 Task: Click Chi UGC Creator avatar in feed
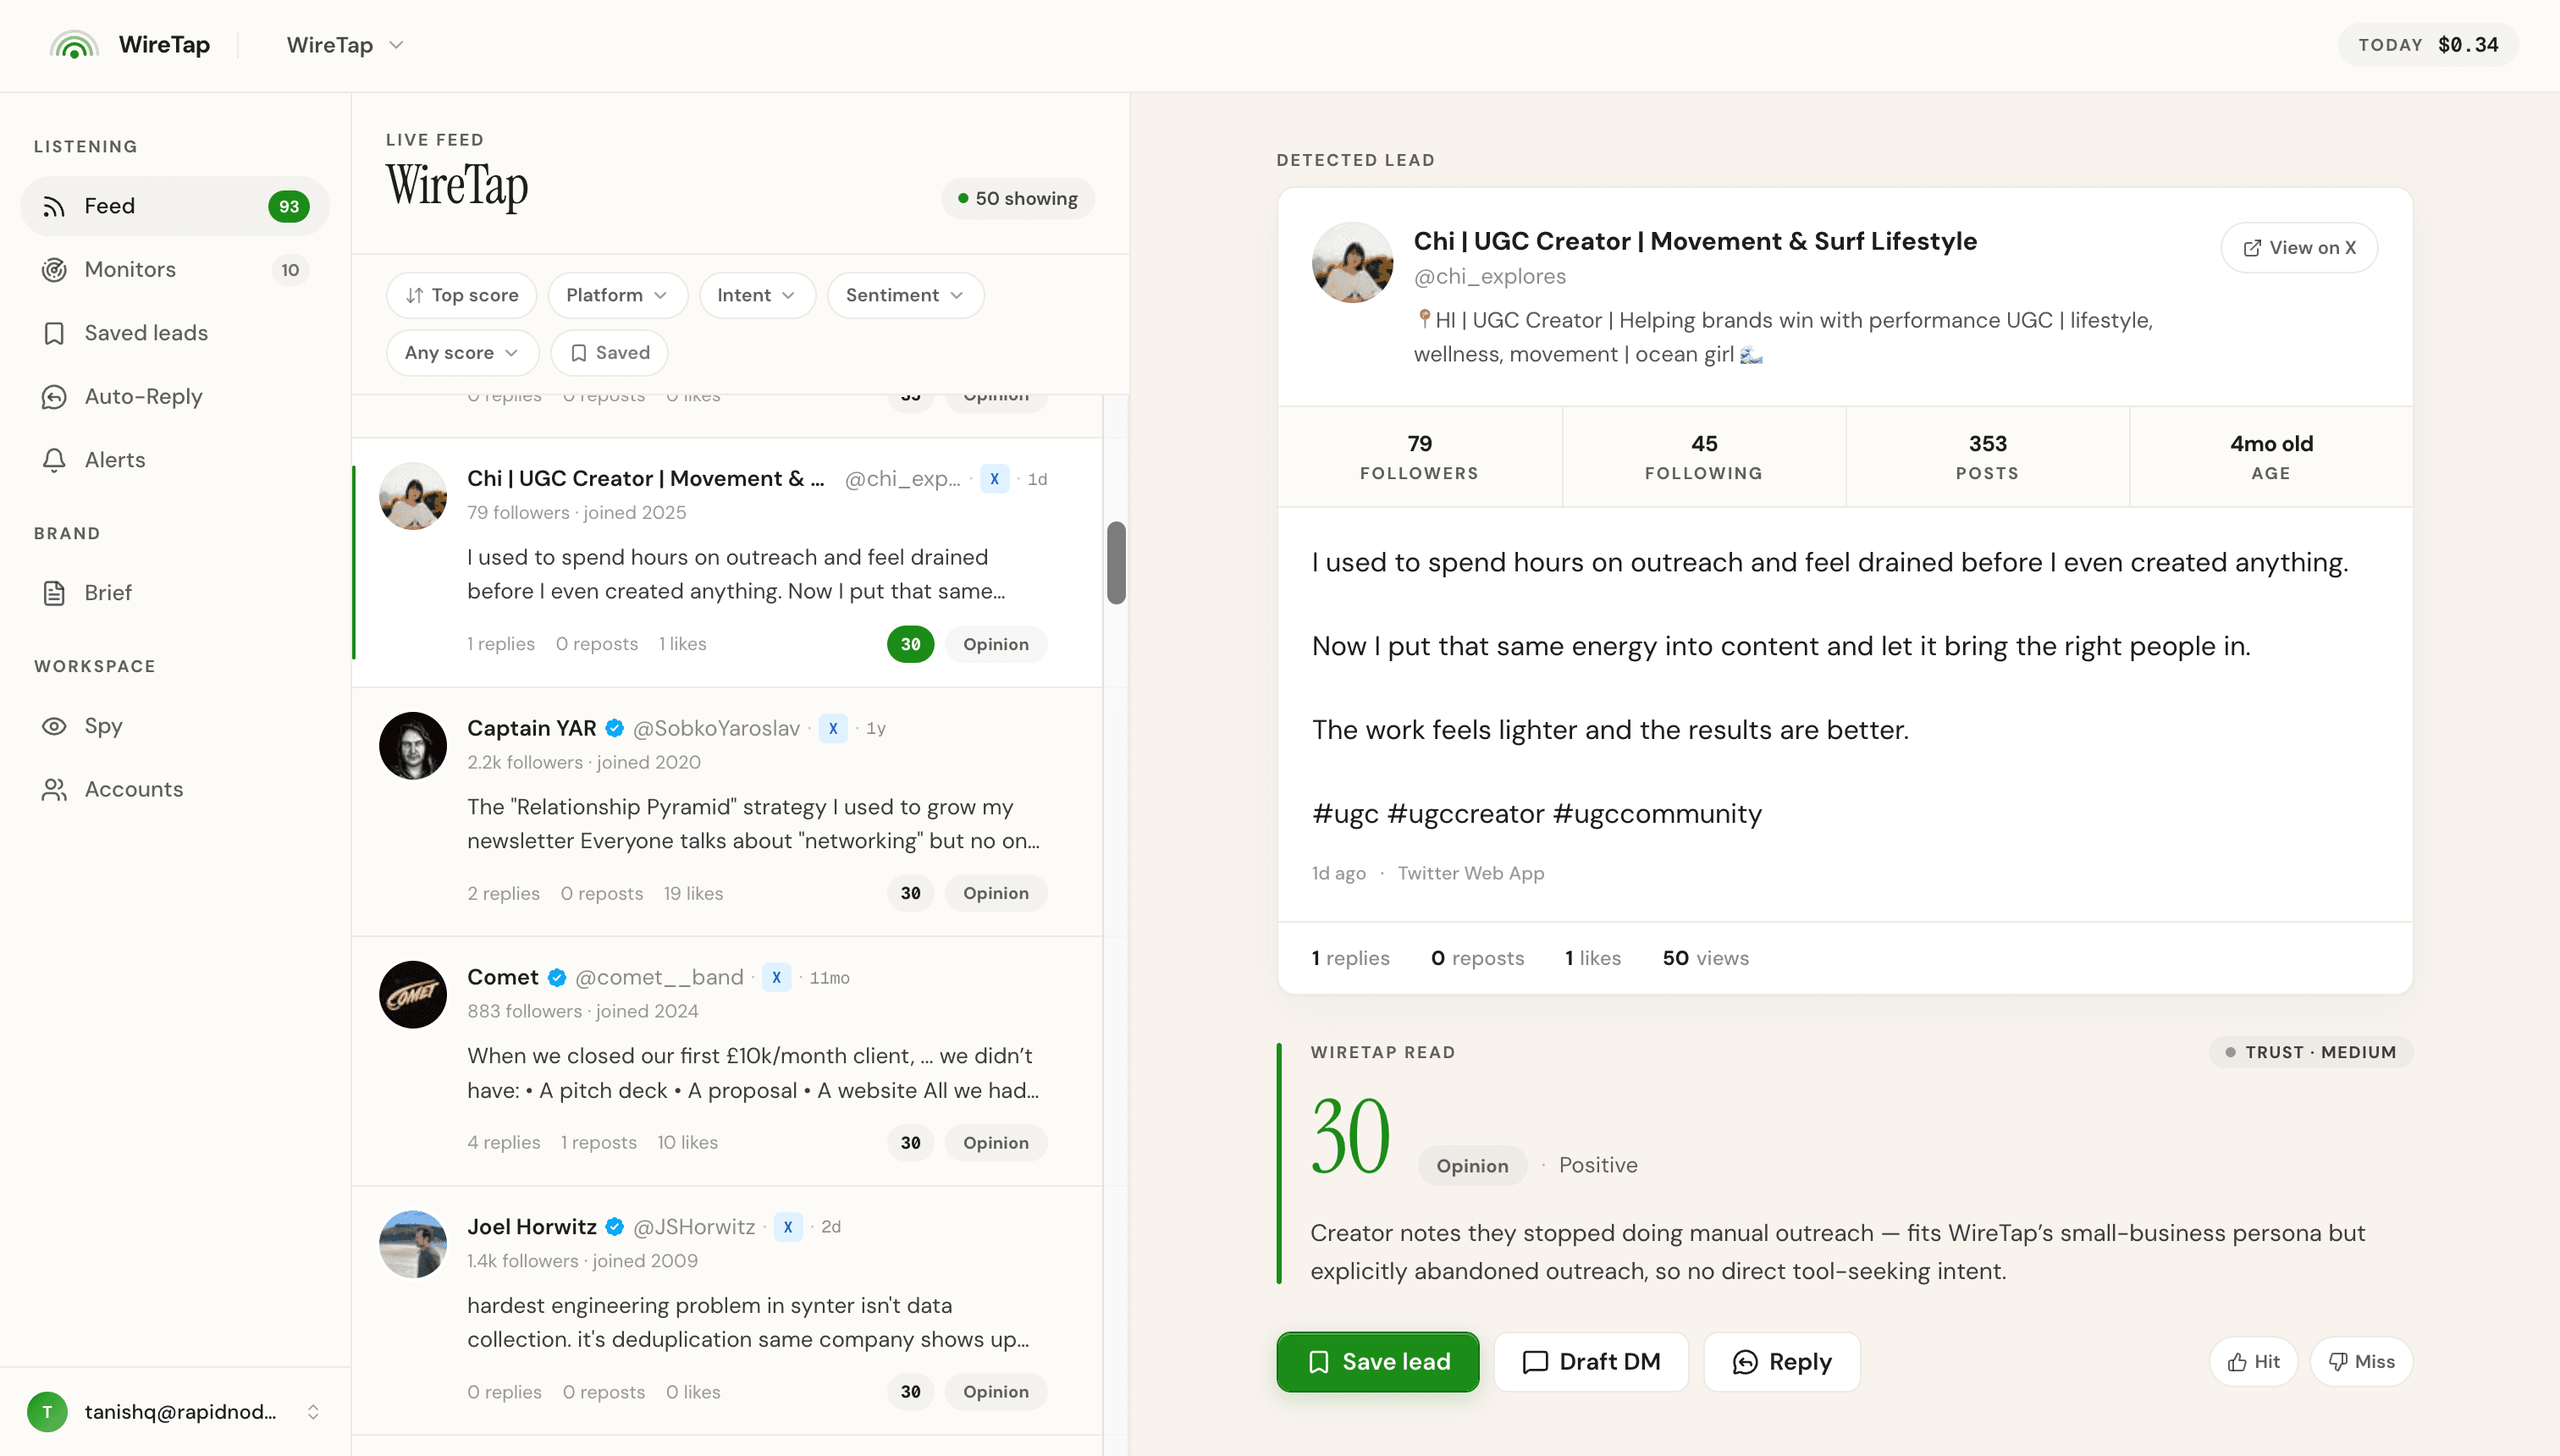click(413, 496)
